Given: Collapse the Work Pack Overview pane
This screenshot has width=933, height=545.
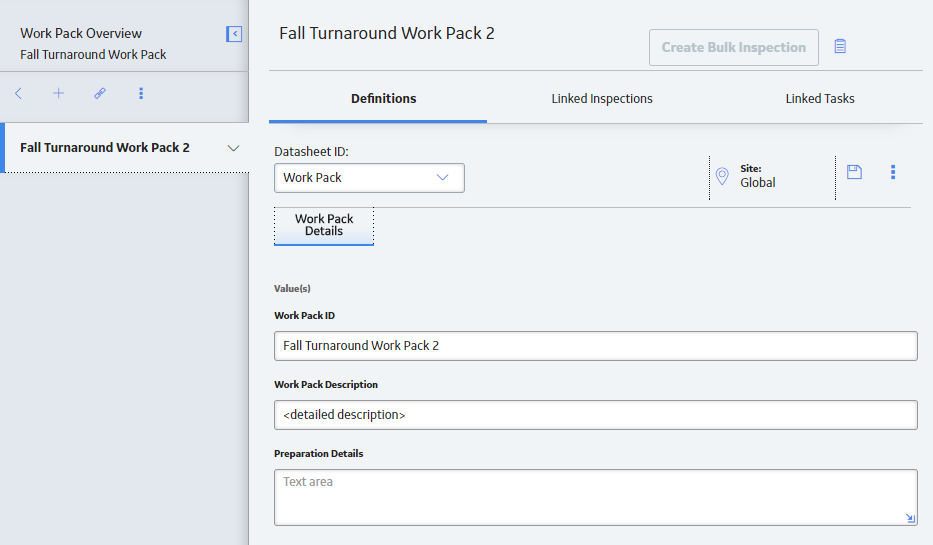Looking at the screenshot, I should tap(234, 34).
